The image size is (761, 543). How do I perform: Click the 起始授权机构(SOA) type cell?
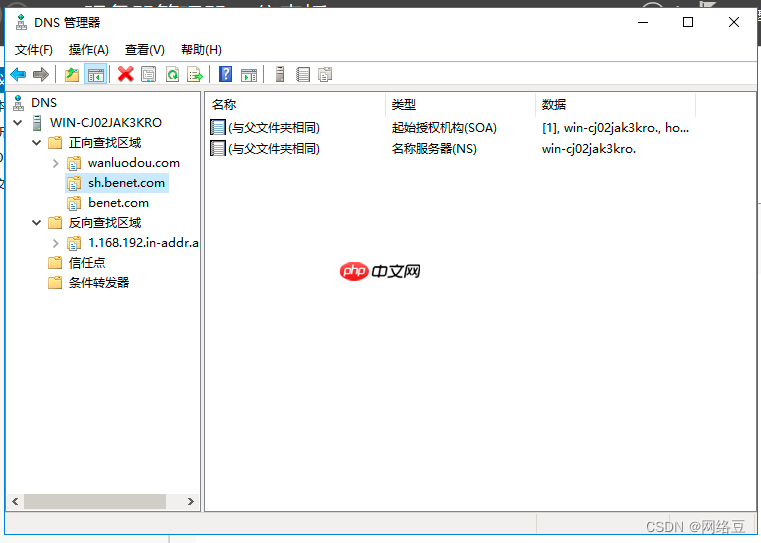(x=444, y=128)
